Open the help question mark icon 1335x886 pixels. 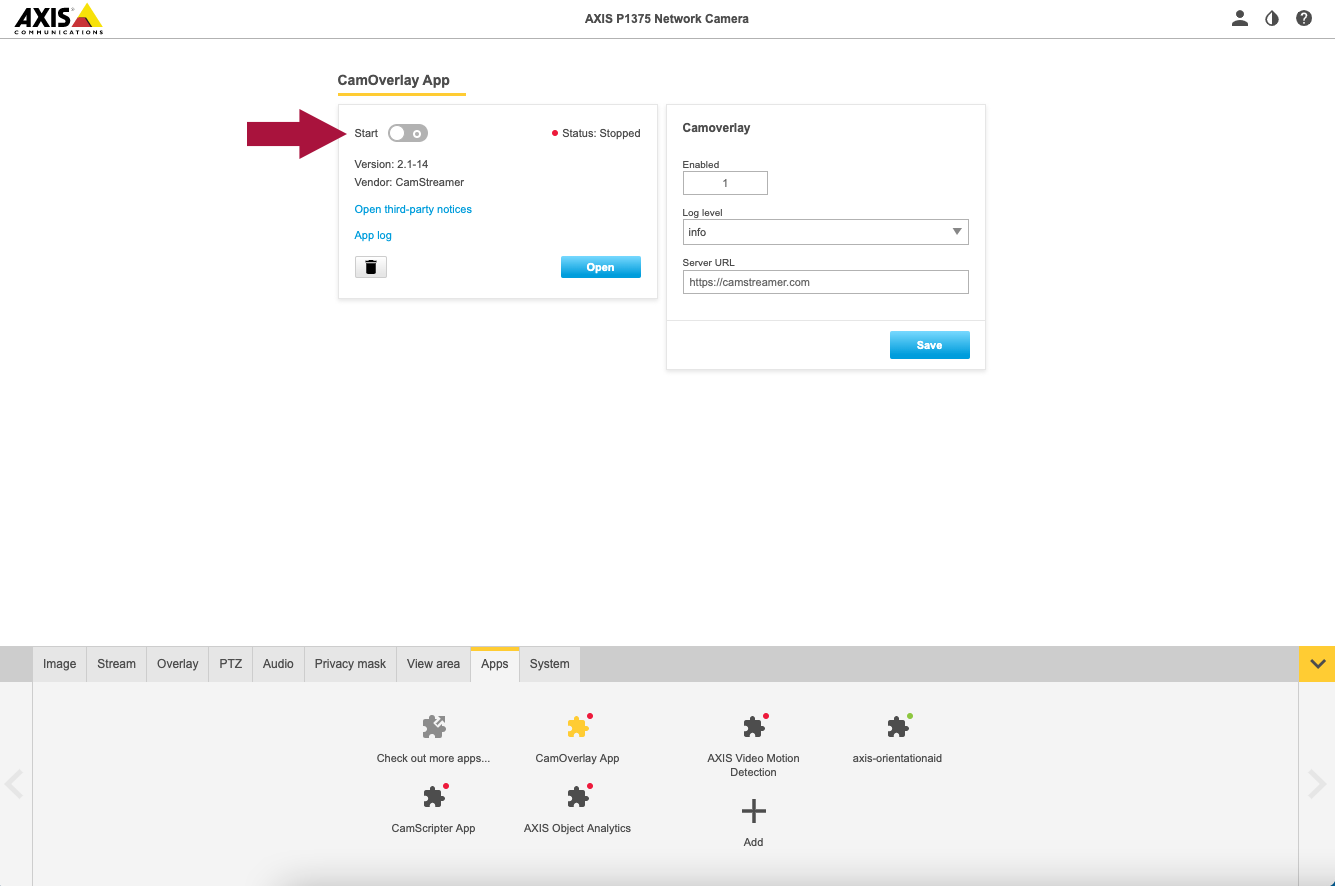(x=1304, y=18)
